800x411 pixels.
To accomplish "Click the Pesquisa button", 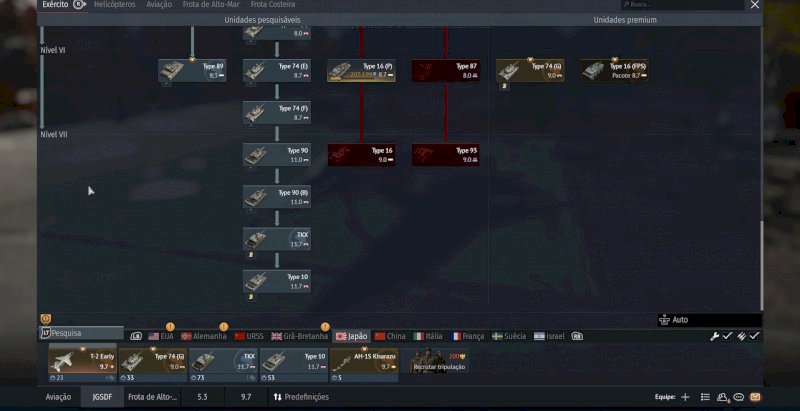I will [x=81, y=333].
